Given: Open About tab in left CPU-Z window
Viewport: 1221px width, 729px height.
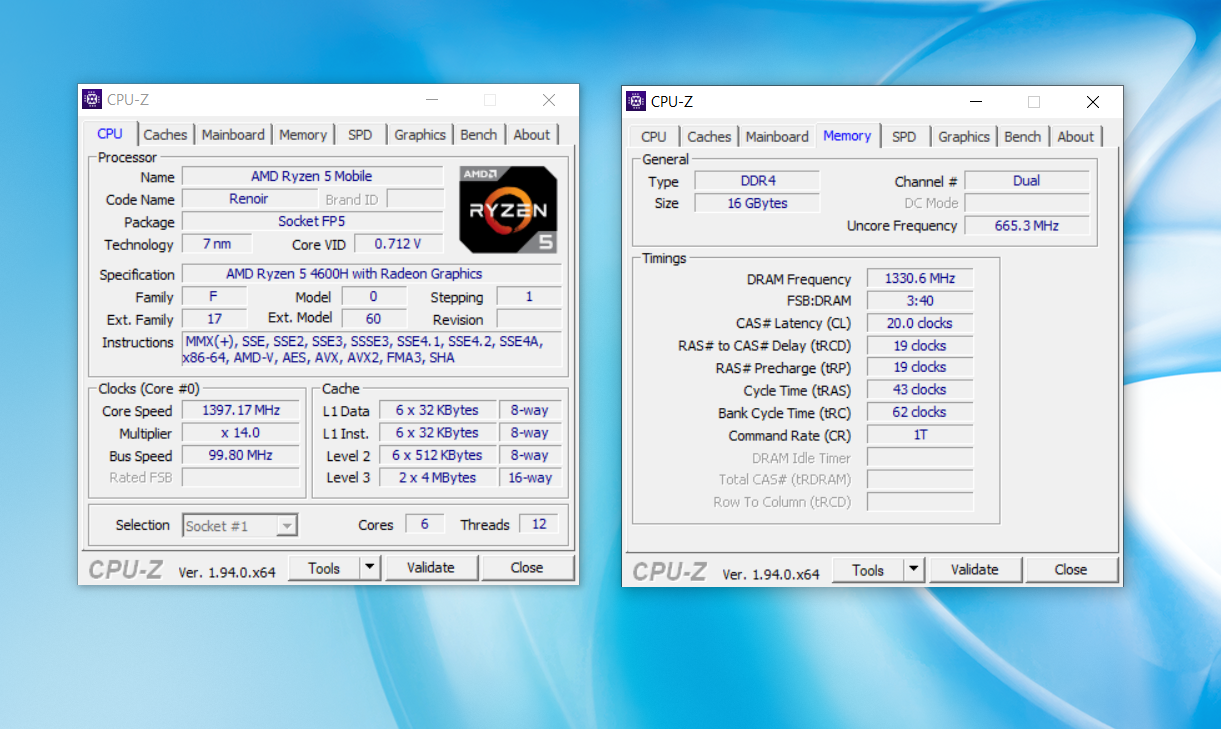Looking at the screenshot, I should 532,135.
